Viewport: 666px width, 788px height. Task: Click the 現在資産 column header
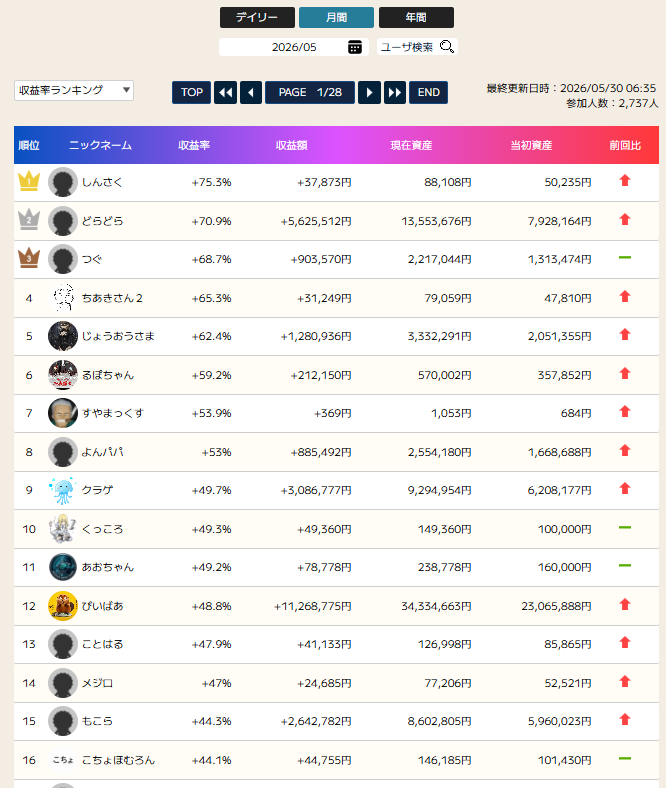point(411,145)
